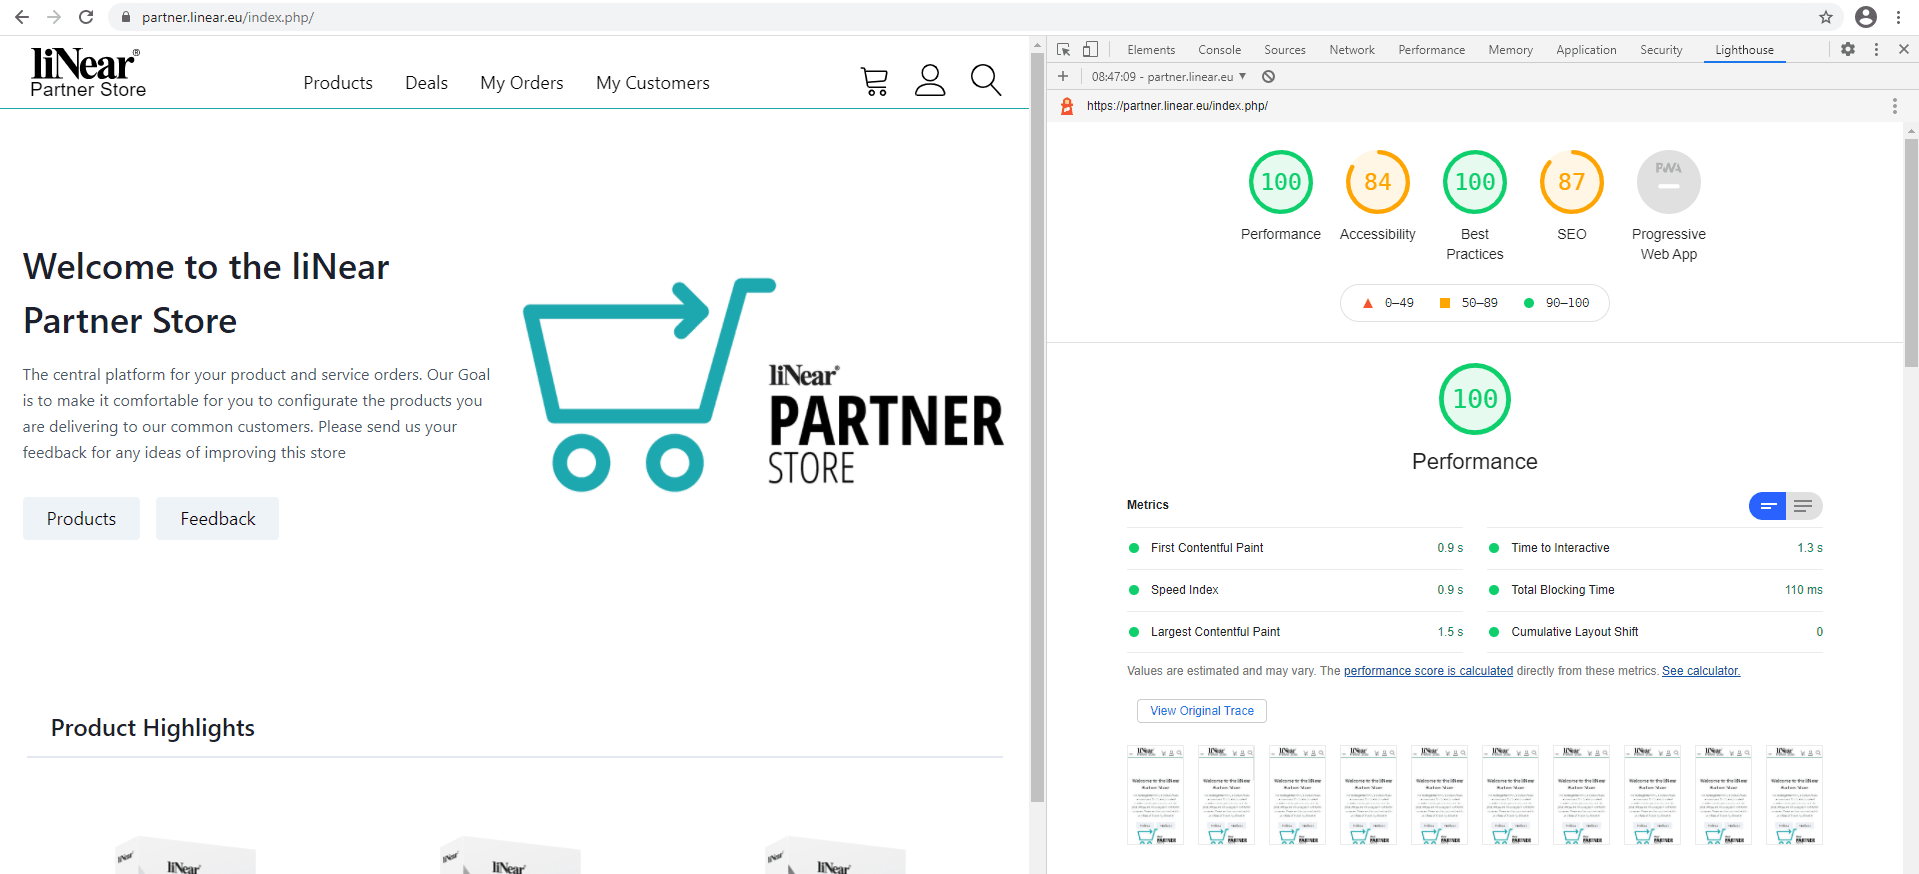Click the browser back arrow
The height and width of the screenshot is (874, 1919).
pyautogui.click(x=22, y=17)
